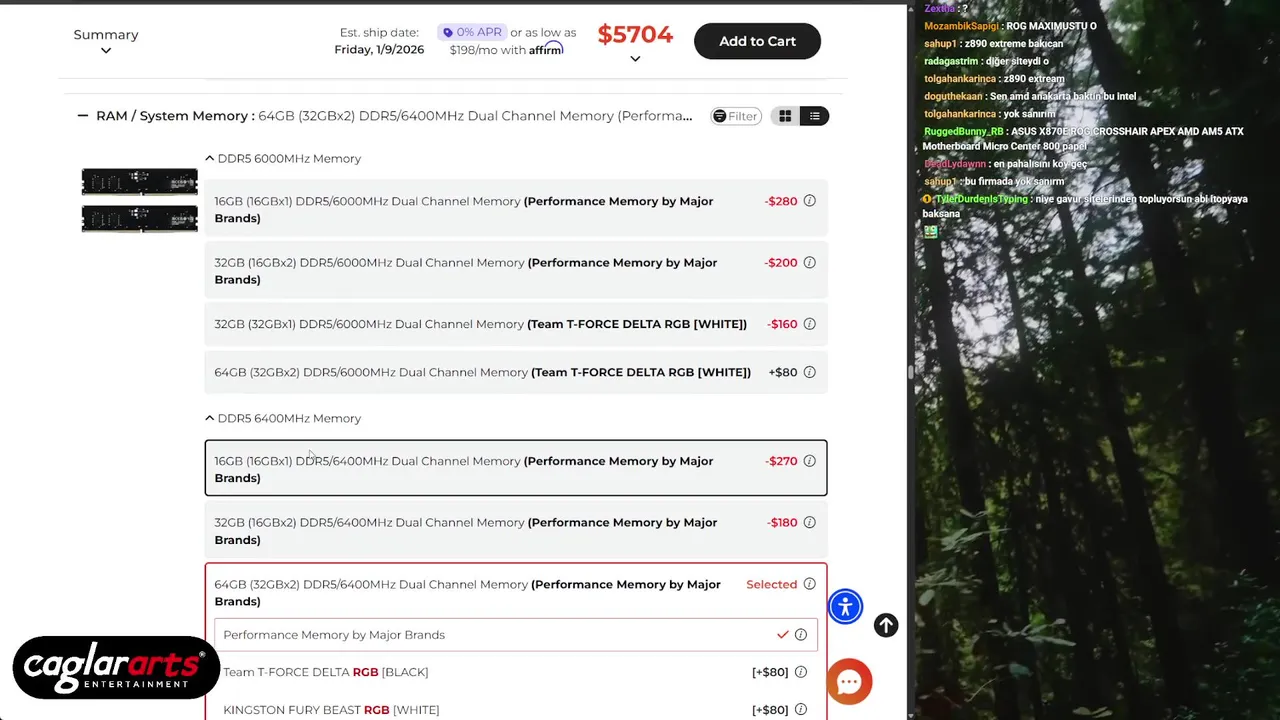This screenshot has width=1280, height=720.
Task: Open accessibility options widget
Action: pyautogui.click(x=845, y=606)
